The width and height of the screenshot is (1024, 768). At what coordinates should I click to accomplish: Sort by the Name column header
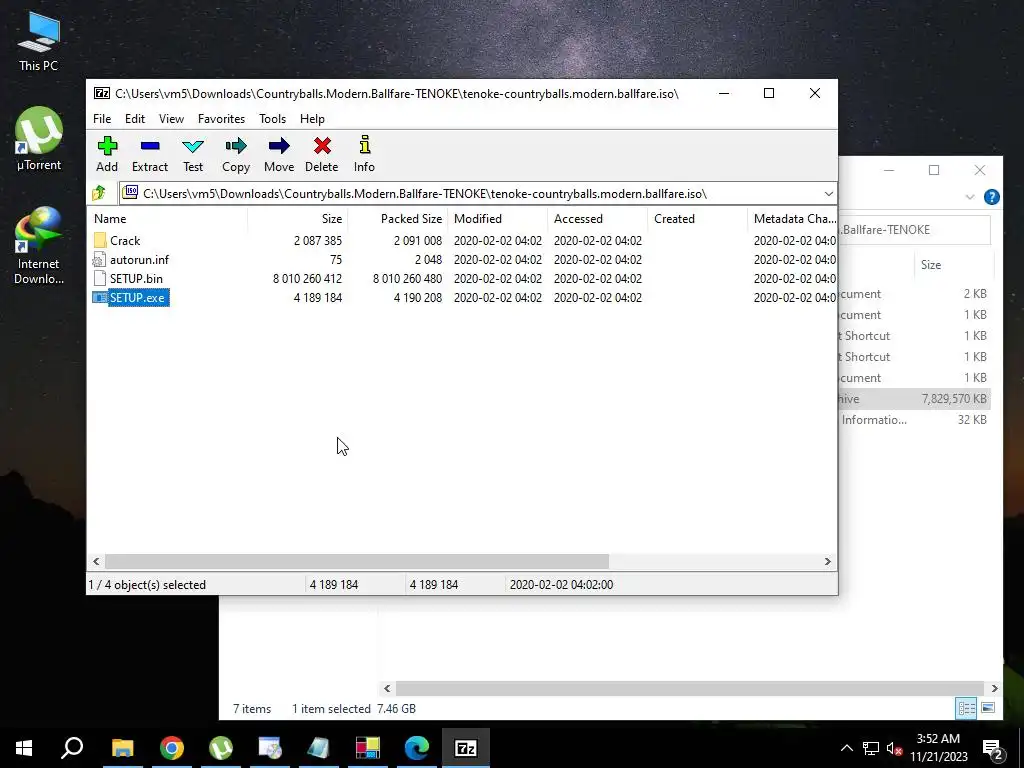tap(167, 219)
